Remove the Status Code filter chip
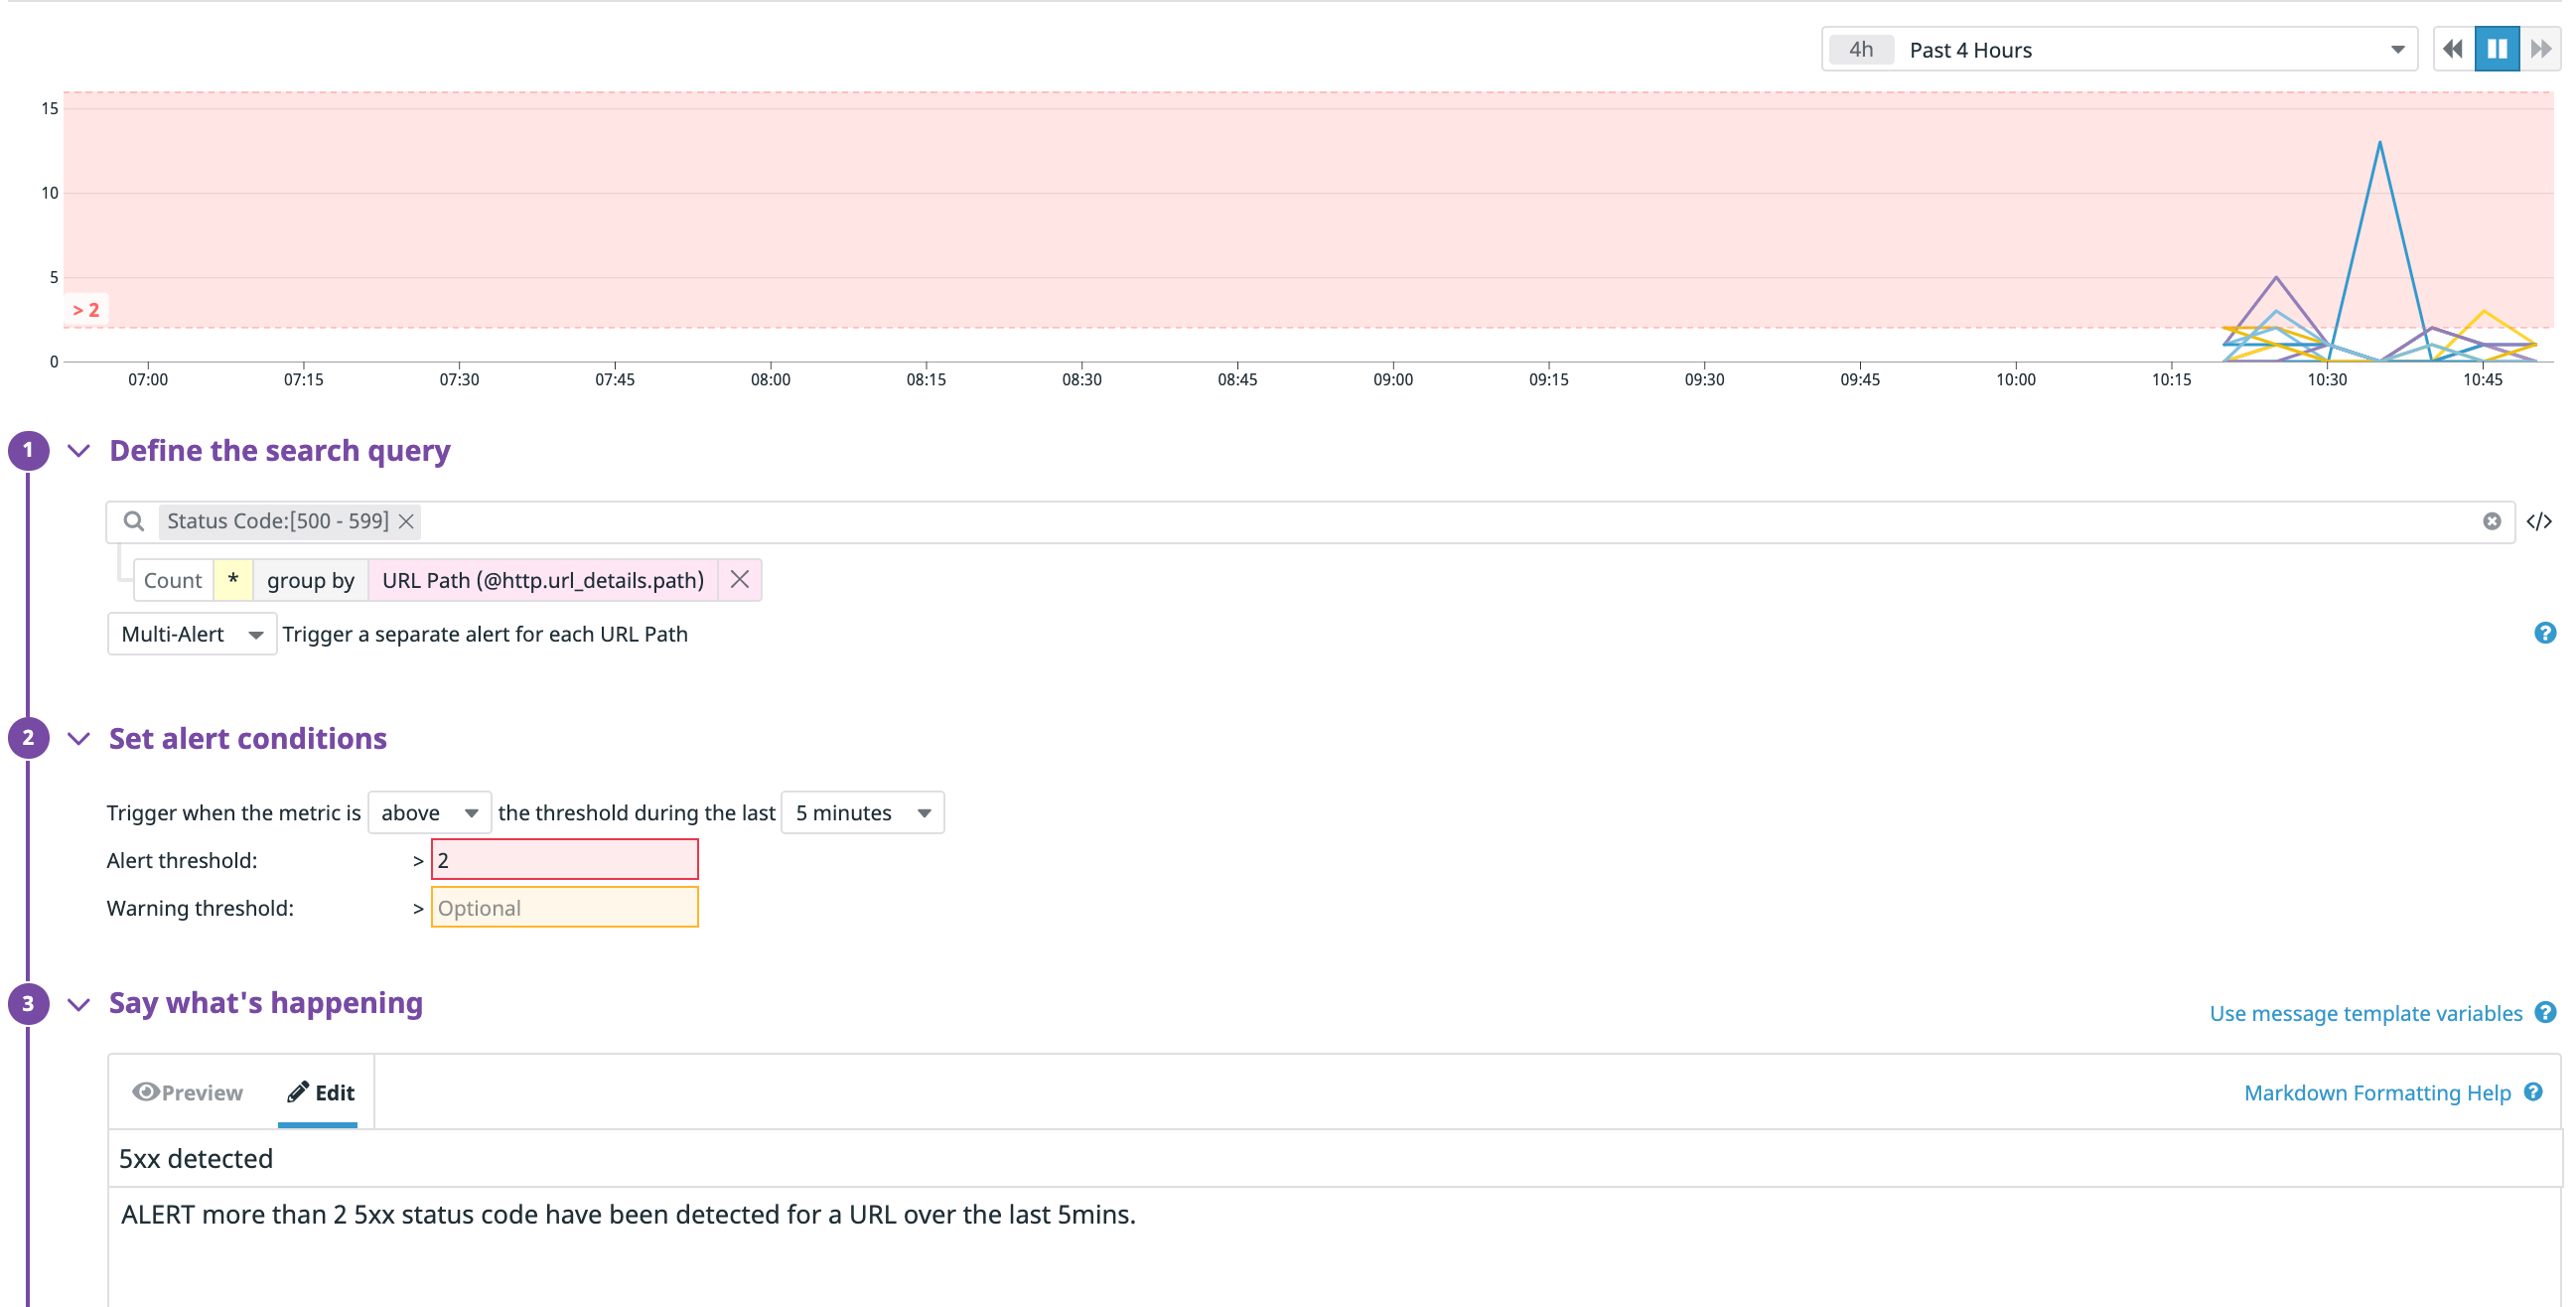Viewport: 2576px width, 1307px height. (x=406, y=521)
